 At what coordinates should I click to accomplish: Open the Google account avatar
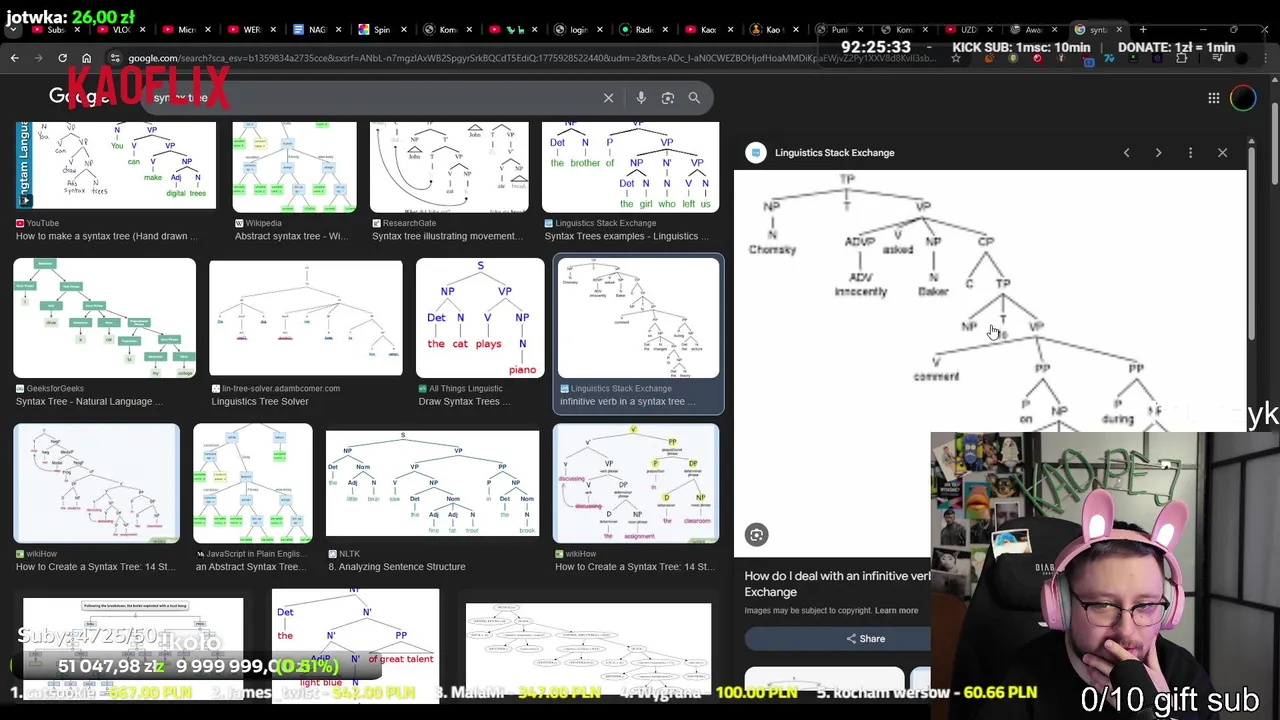pyautogui.click(x=1243, y=98)
